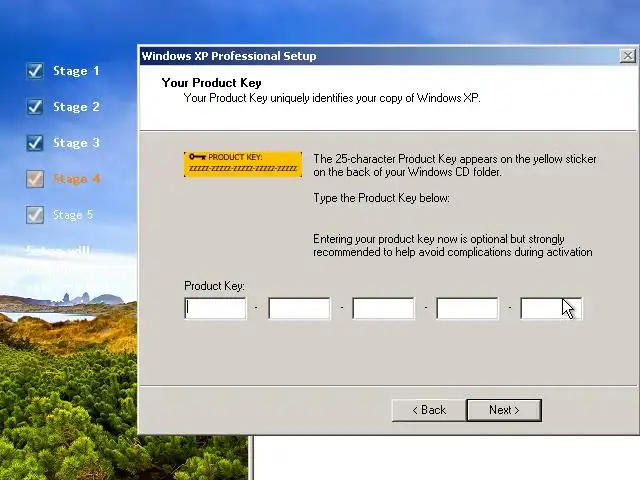
Task: Click the yellow PRODUCT KEY sticker image
Action: tap(243, 164)
